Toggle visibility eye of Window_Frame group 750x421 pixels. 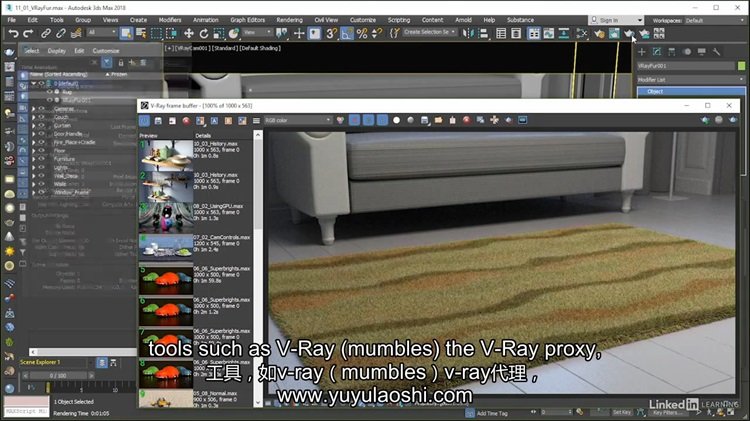[x=42, y=192]
